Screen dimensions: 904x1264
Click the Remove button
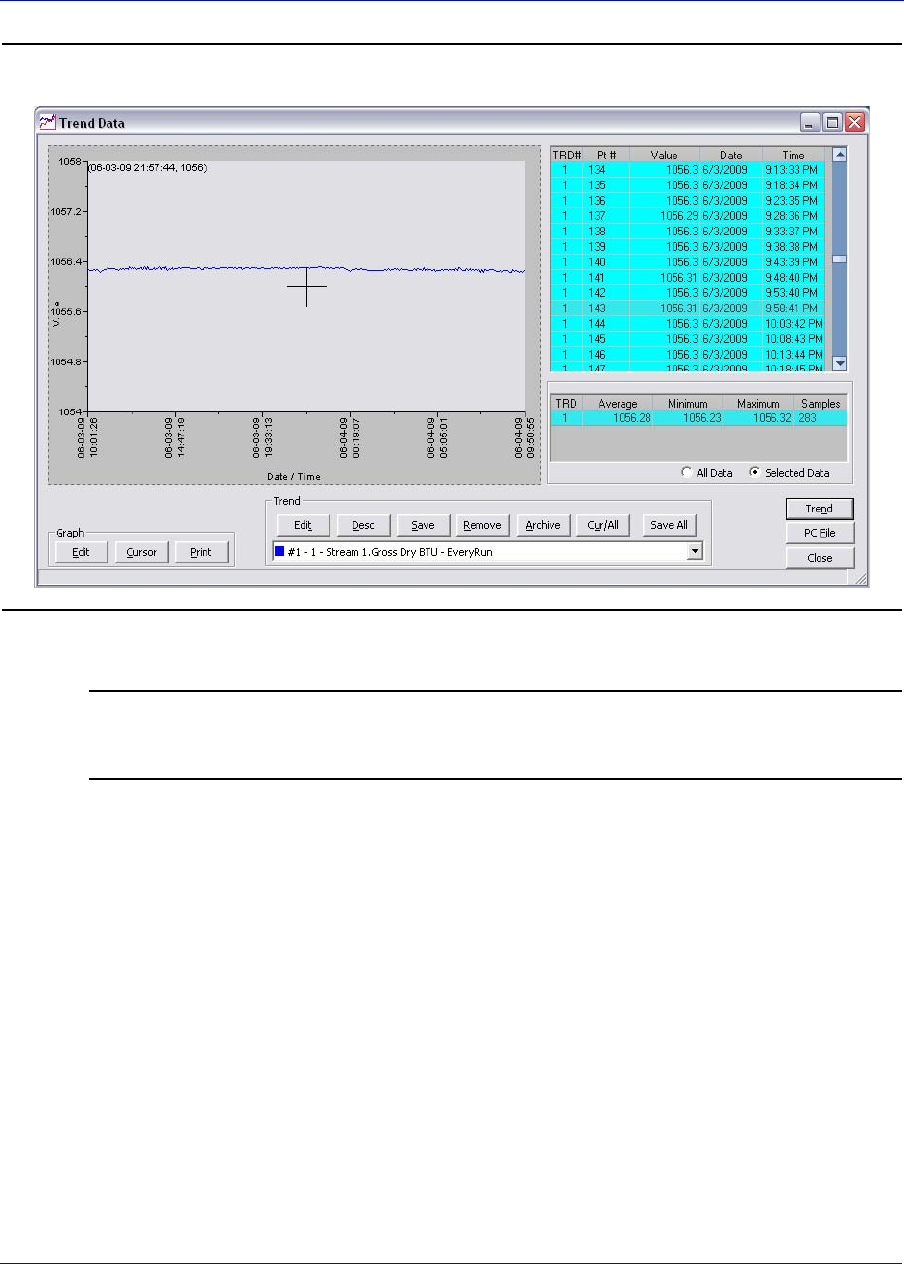point(483,525)
